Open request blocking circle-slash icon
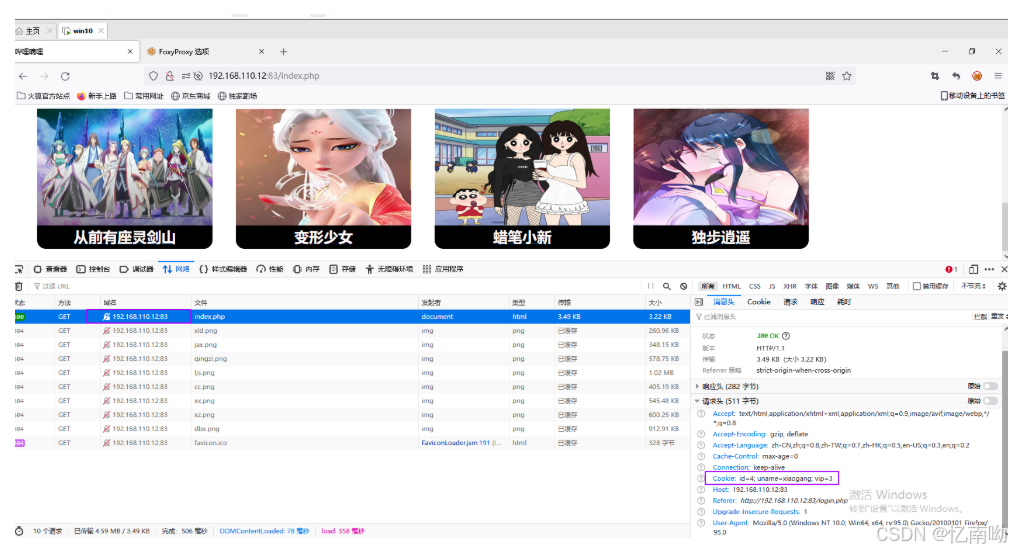The height and width of the screenshot is (552, 1011). (x=683, y=286)
